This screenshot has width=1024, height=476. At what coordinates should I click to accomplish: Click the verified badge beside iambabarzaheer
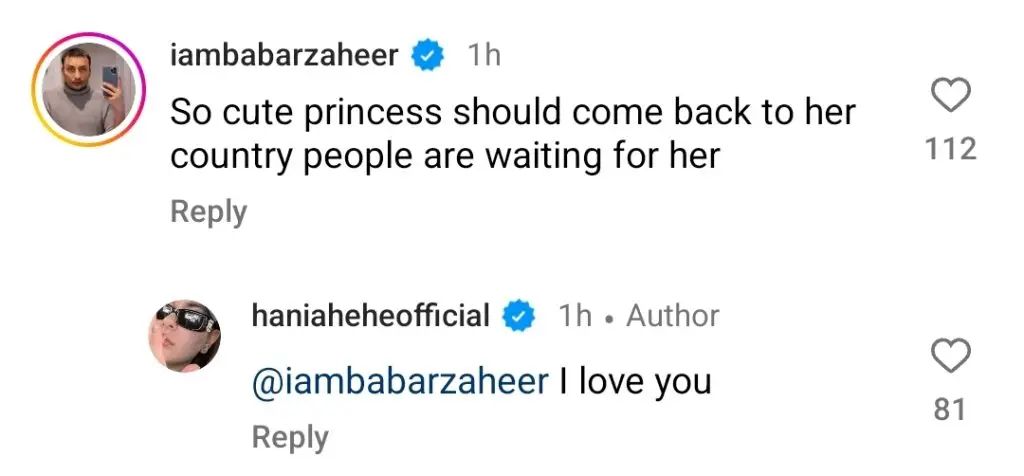(x=427, y=57)
